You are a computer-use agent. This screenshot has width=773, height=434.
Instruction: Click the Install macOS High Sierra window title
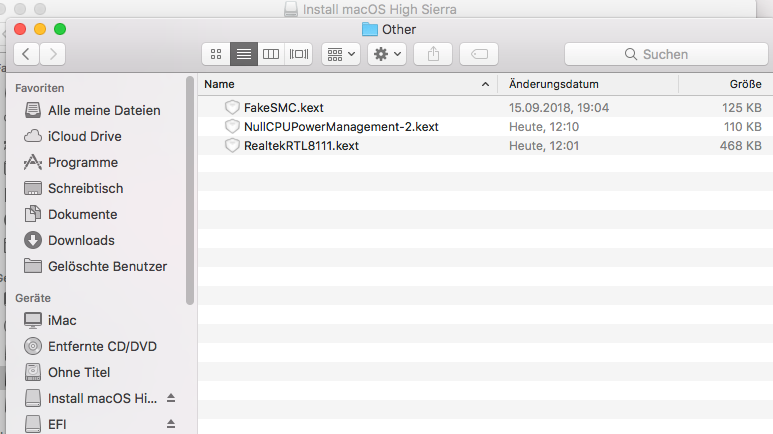pos(380,9)
